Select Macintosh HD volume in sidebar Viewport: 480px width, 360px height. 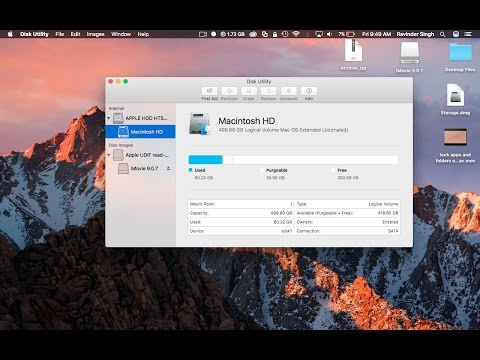(140, 132)
